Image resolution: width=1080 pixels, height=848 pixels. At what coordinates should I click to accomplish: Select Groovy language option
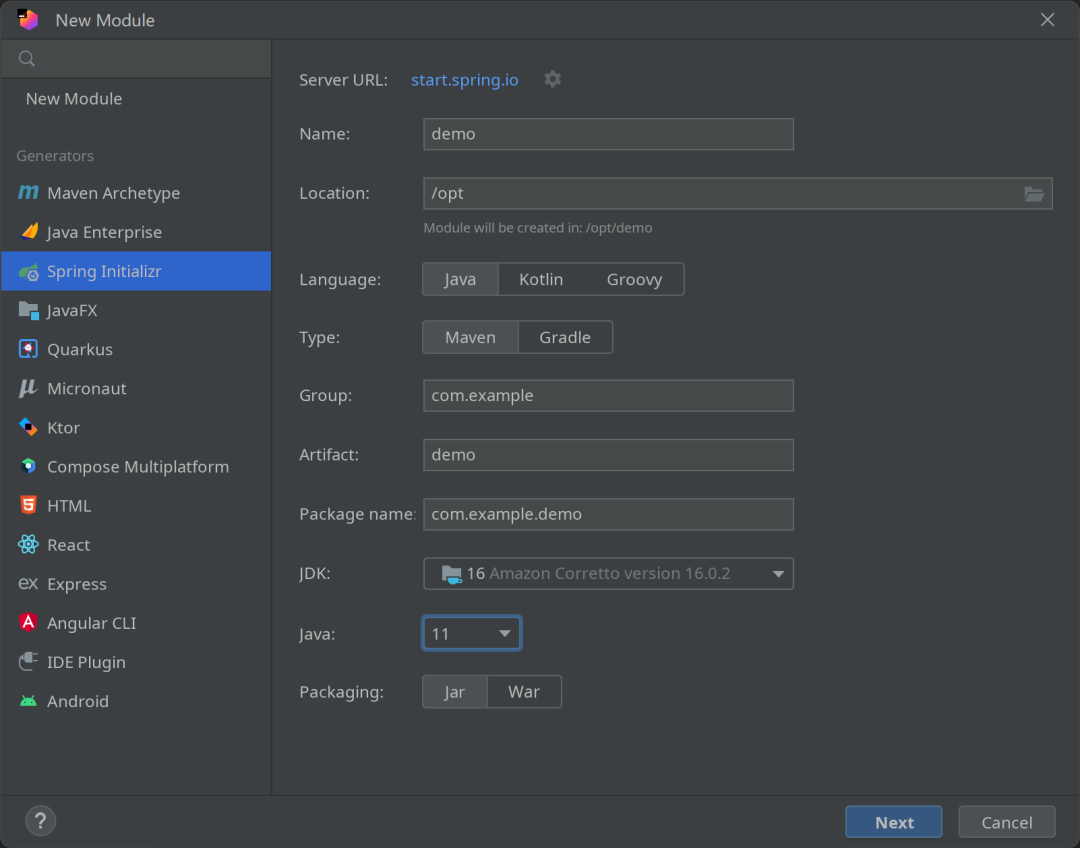pos(634,280)
